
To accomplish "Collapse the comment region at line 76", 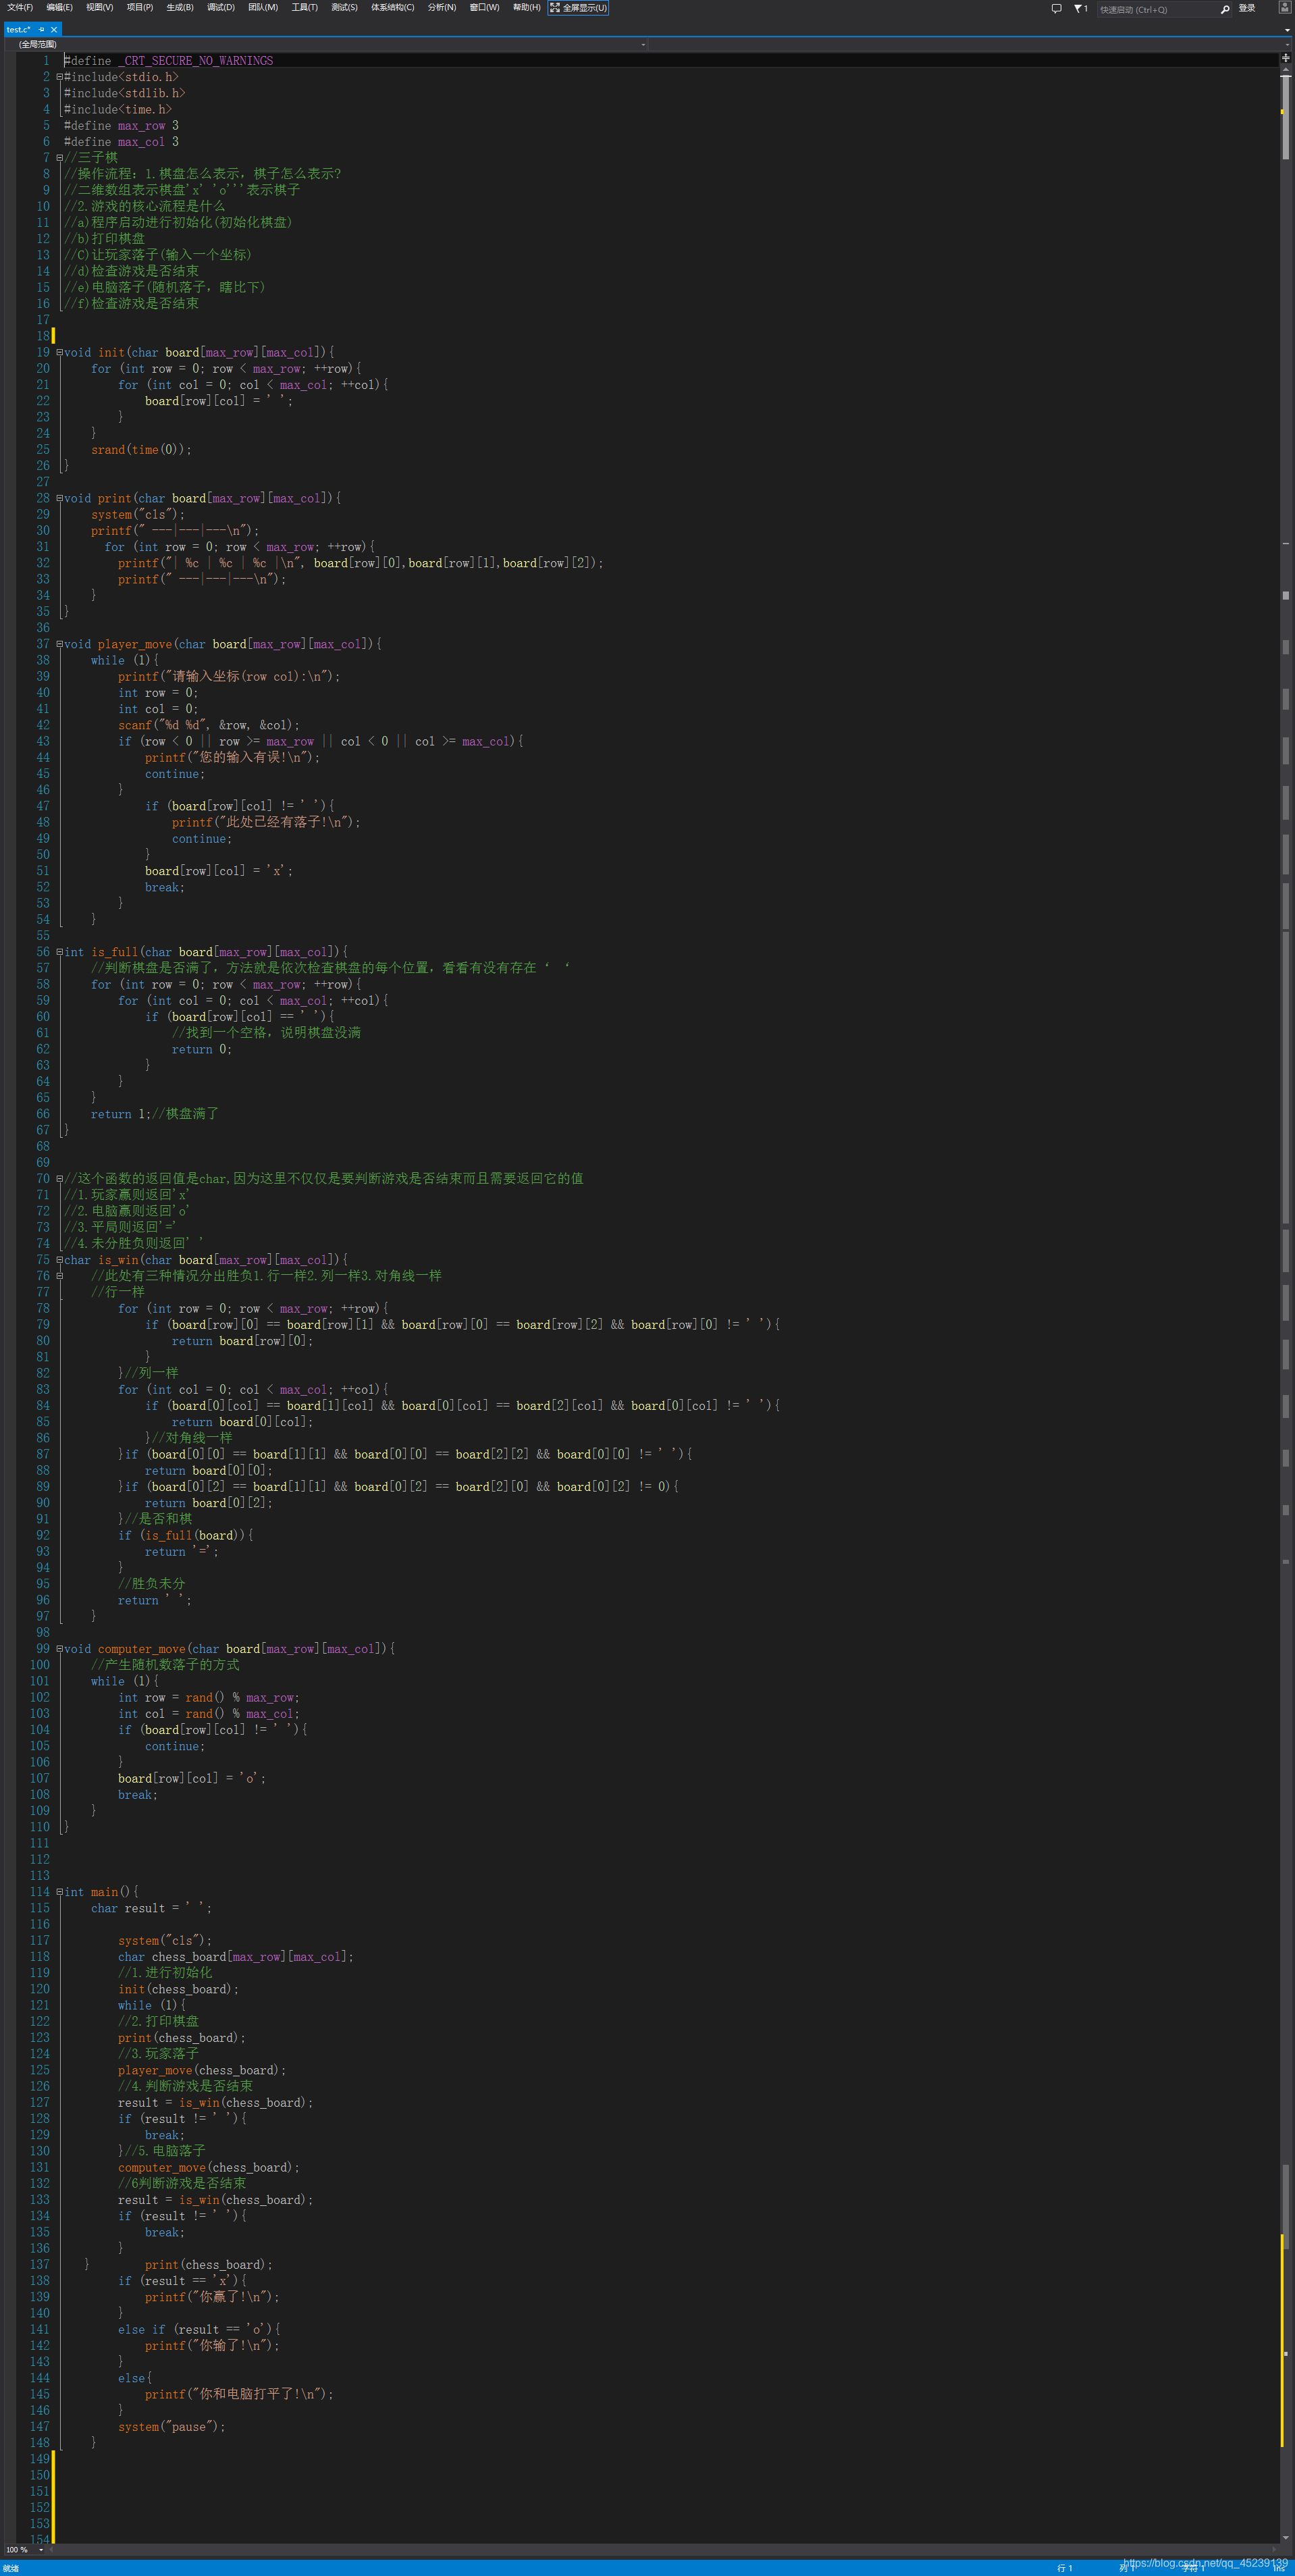I will pos(59,1276).
